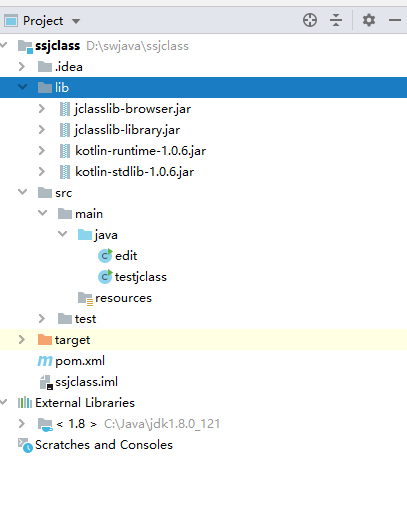Expand jclasslib-library.jar arrow
407x516 pixels.
tap(42, 129)
